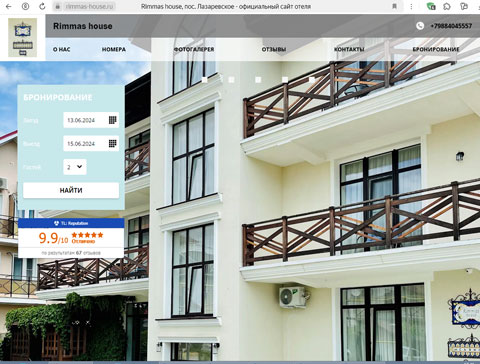This screenshot has height=364, width=480.
Task: Reload the page with refresh icon
Action: point(42,6)
